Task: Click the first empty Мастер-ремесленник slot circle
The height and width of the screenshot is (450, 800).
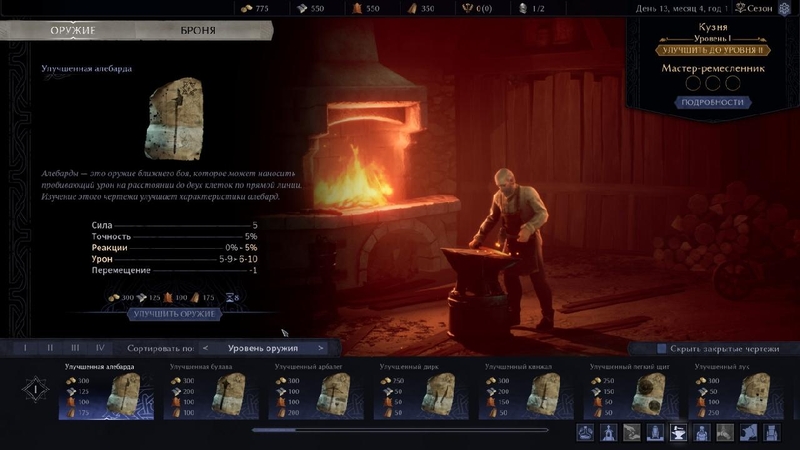Action: click(693, 83)
